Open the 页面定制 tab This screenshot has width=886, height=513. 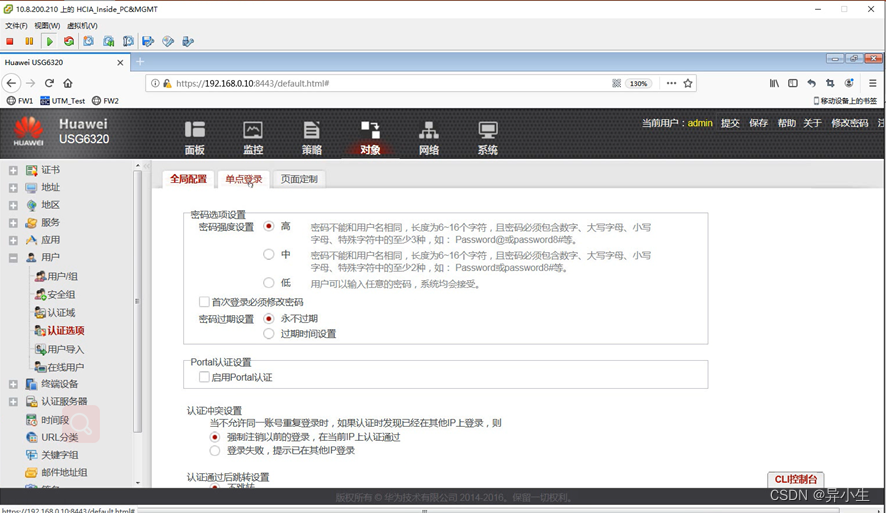click(299, 180)
